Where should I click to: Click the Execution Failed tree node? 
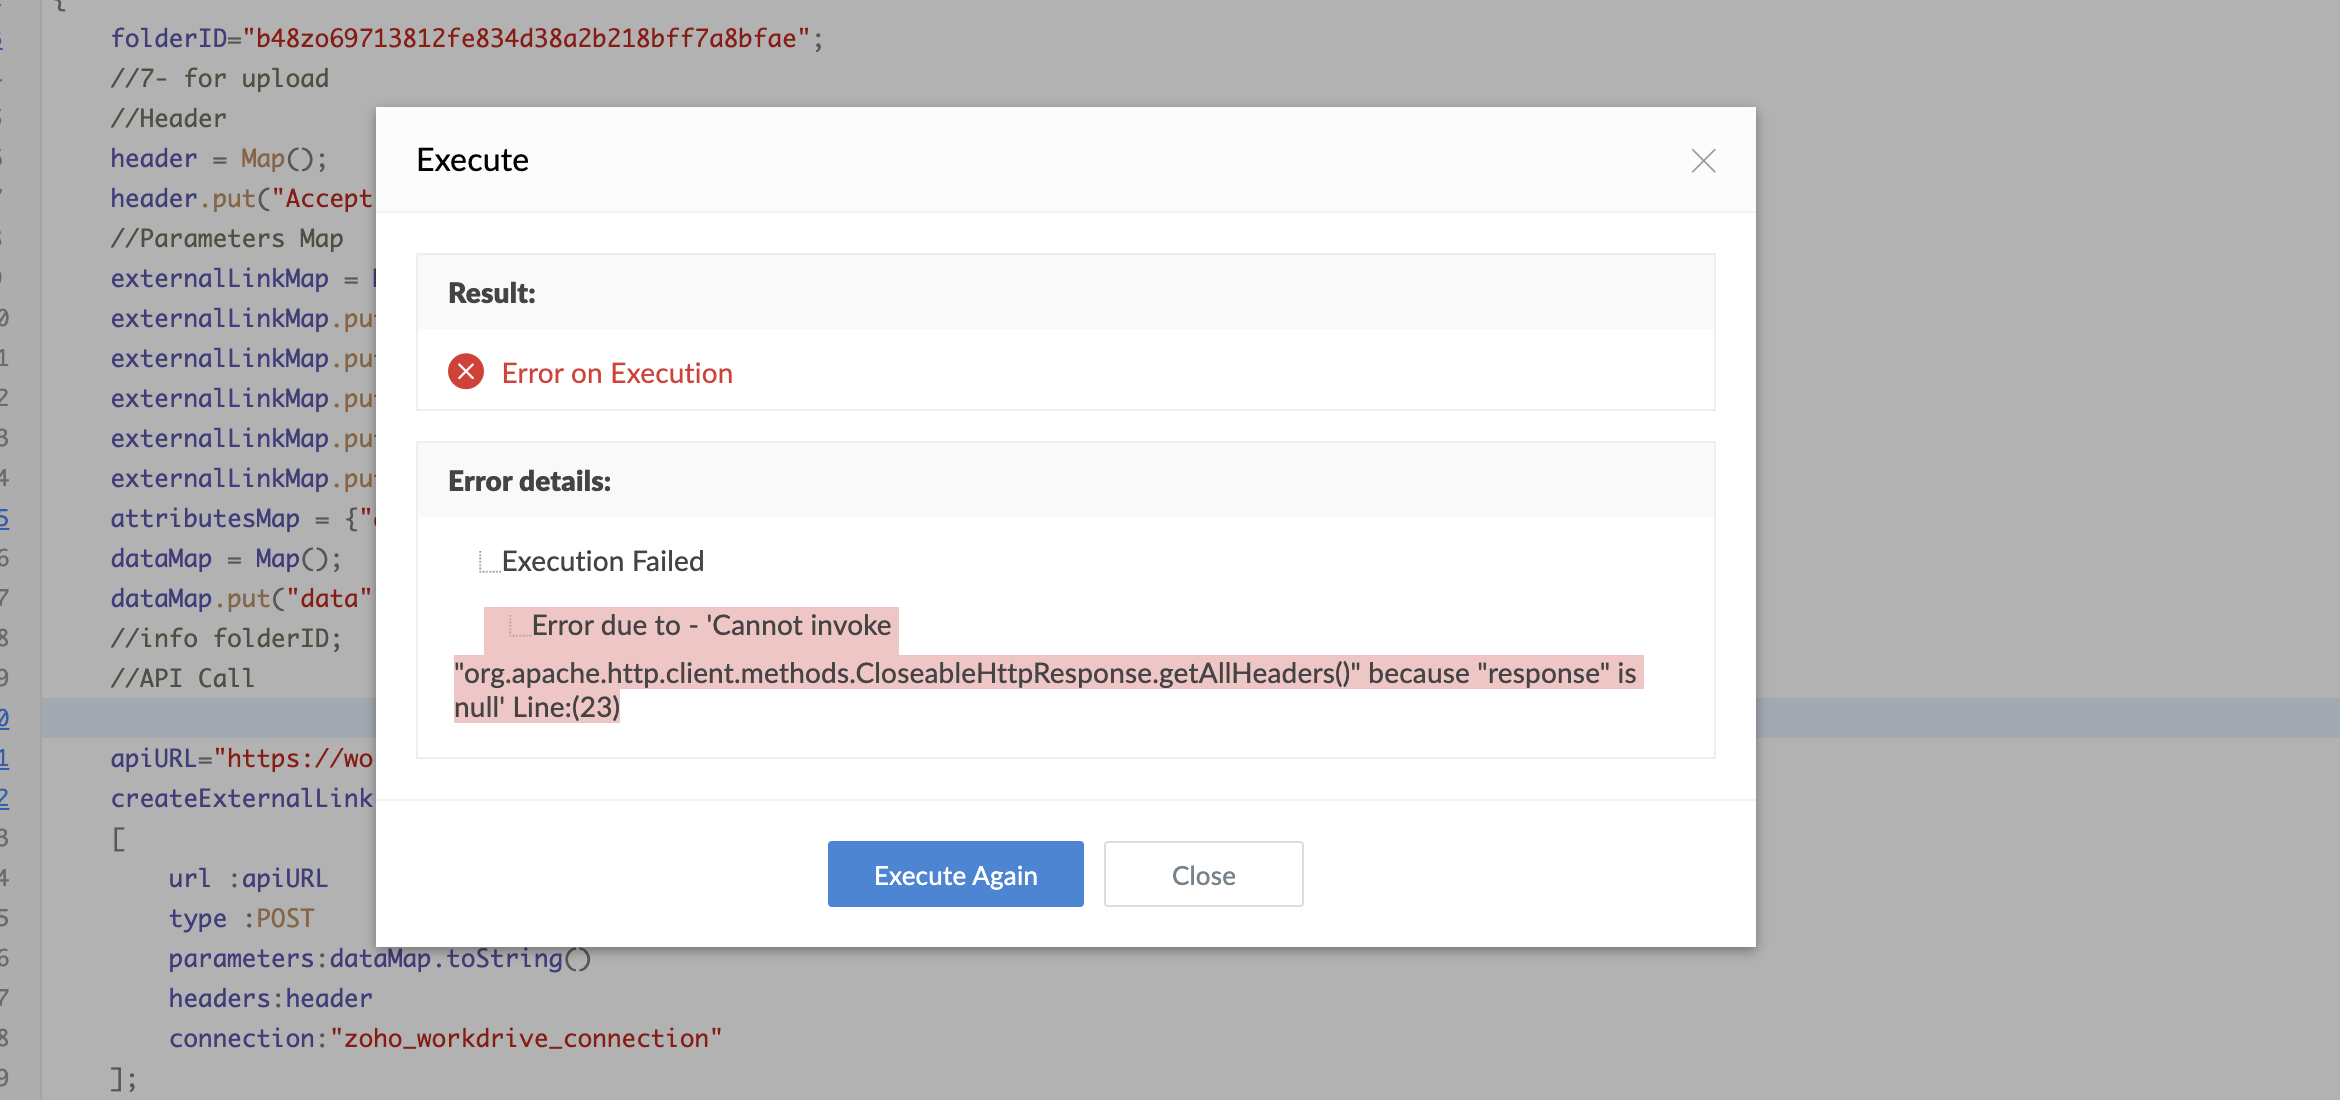pos(602,562)
